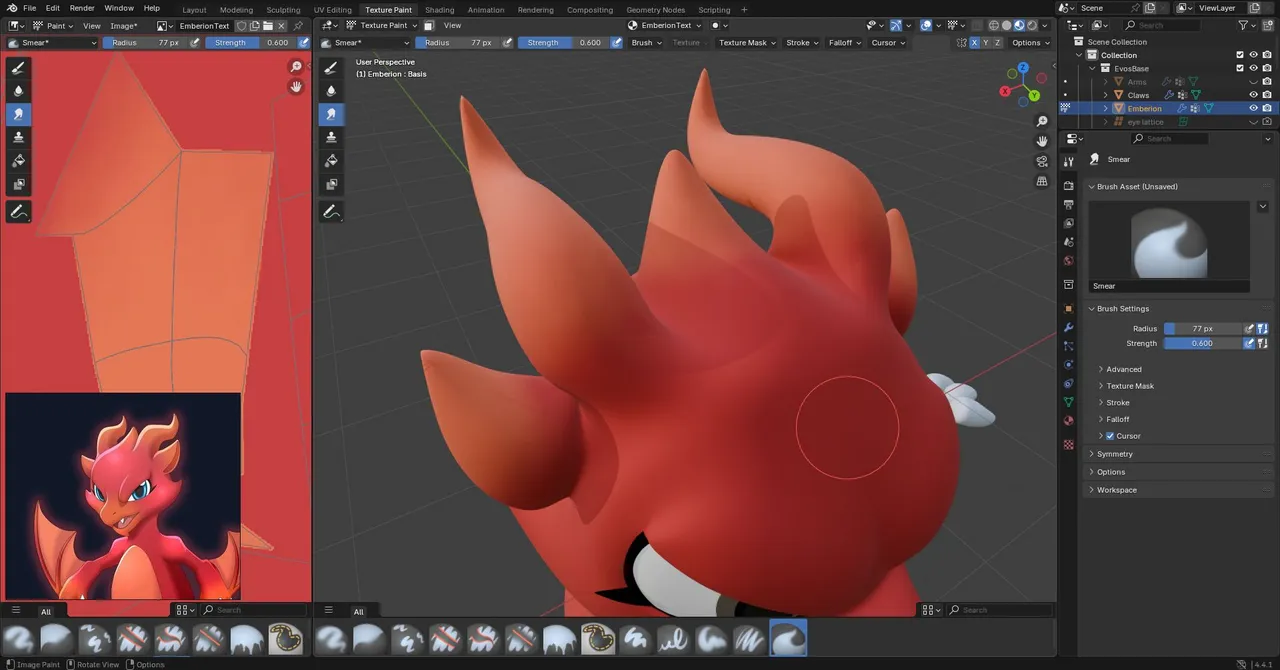
Task: Select the Draw brush tool in 3D viewport toolbar
Action: click(331, 67)
